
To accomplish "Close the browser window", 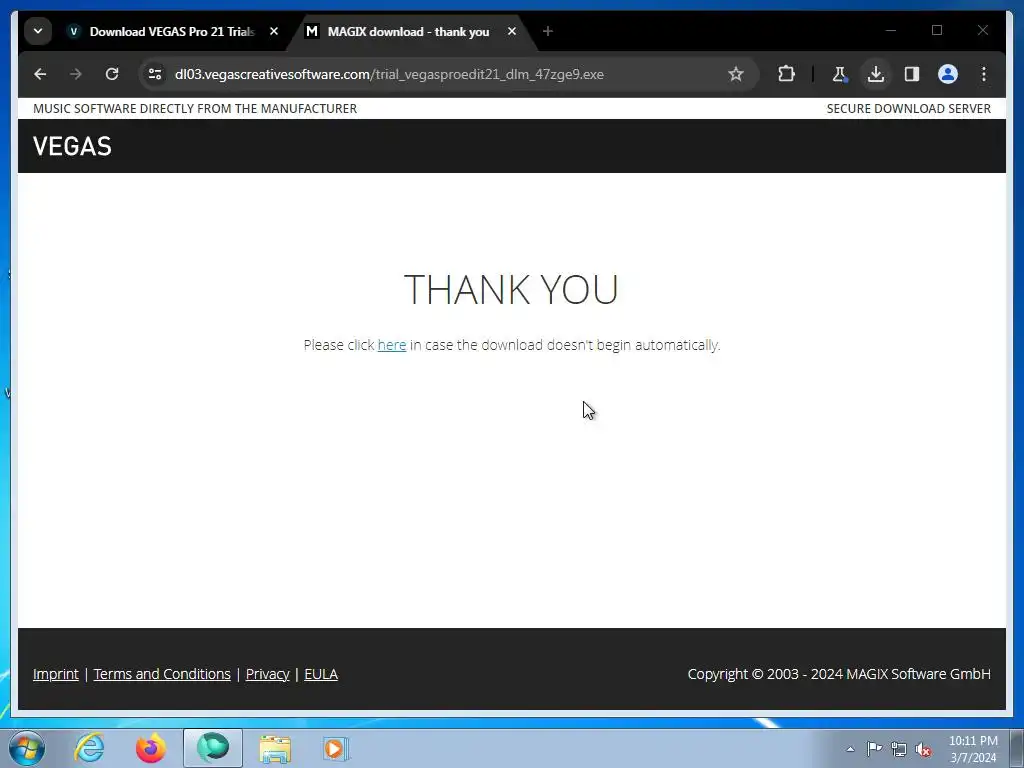I will pyautogui.click(x=982, y=30).
